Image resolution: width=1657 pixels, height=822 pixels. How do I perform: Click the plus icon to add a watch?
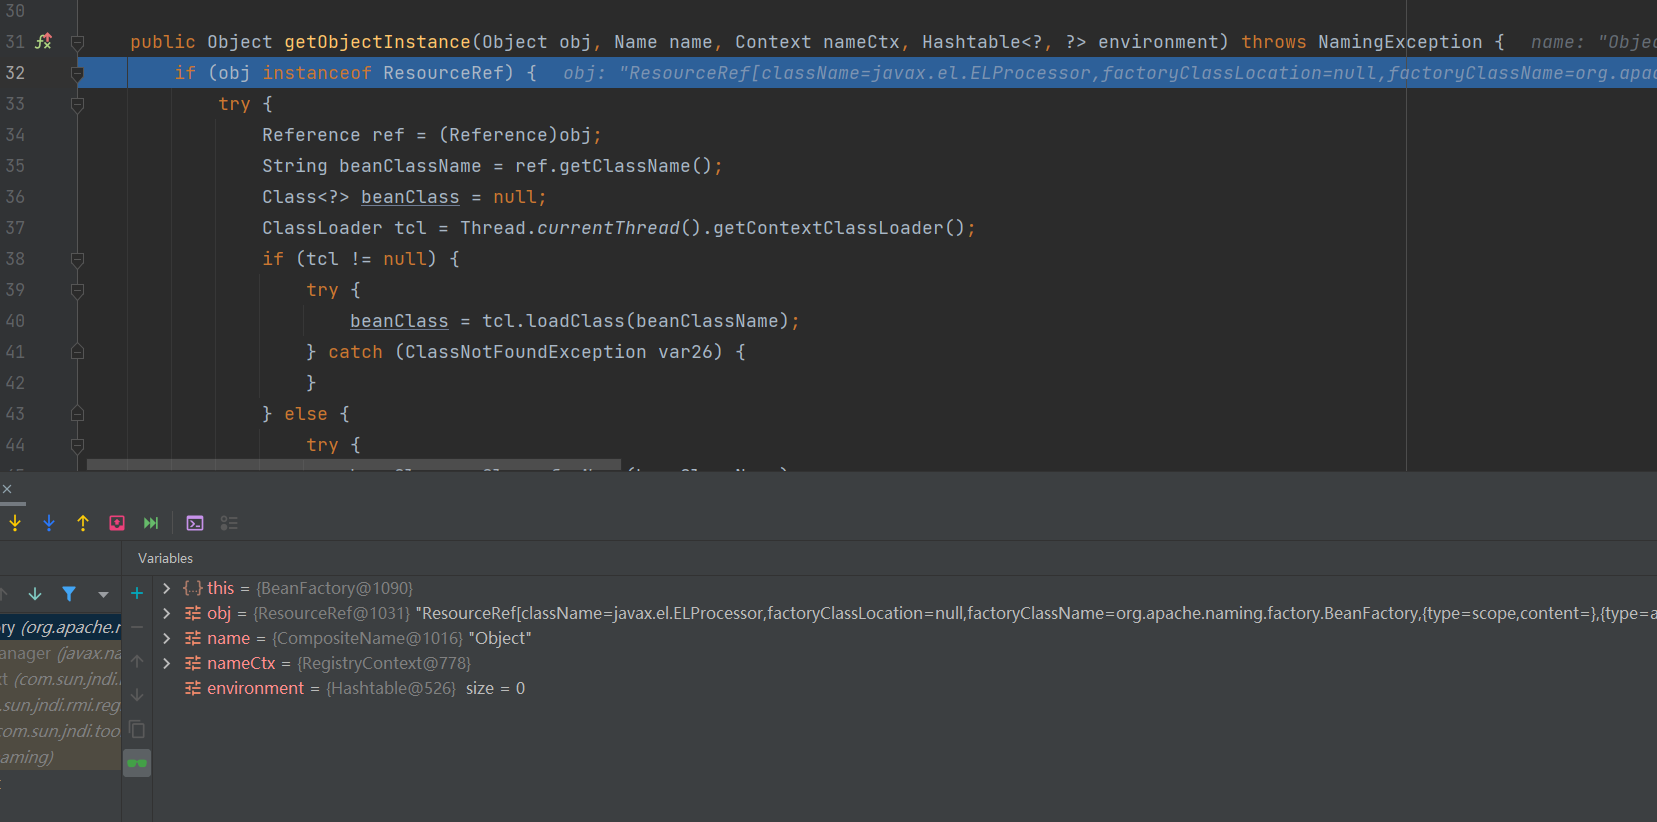point(137,594)
